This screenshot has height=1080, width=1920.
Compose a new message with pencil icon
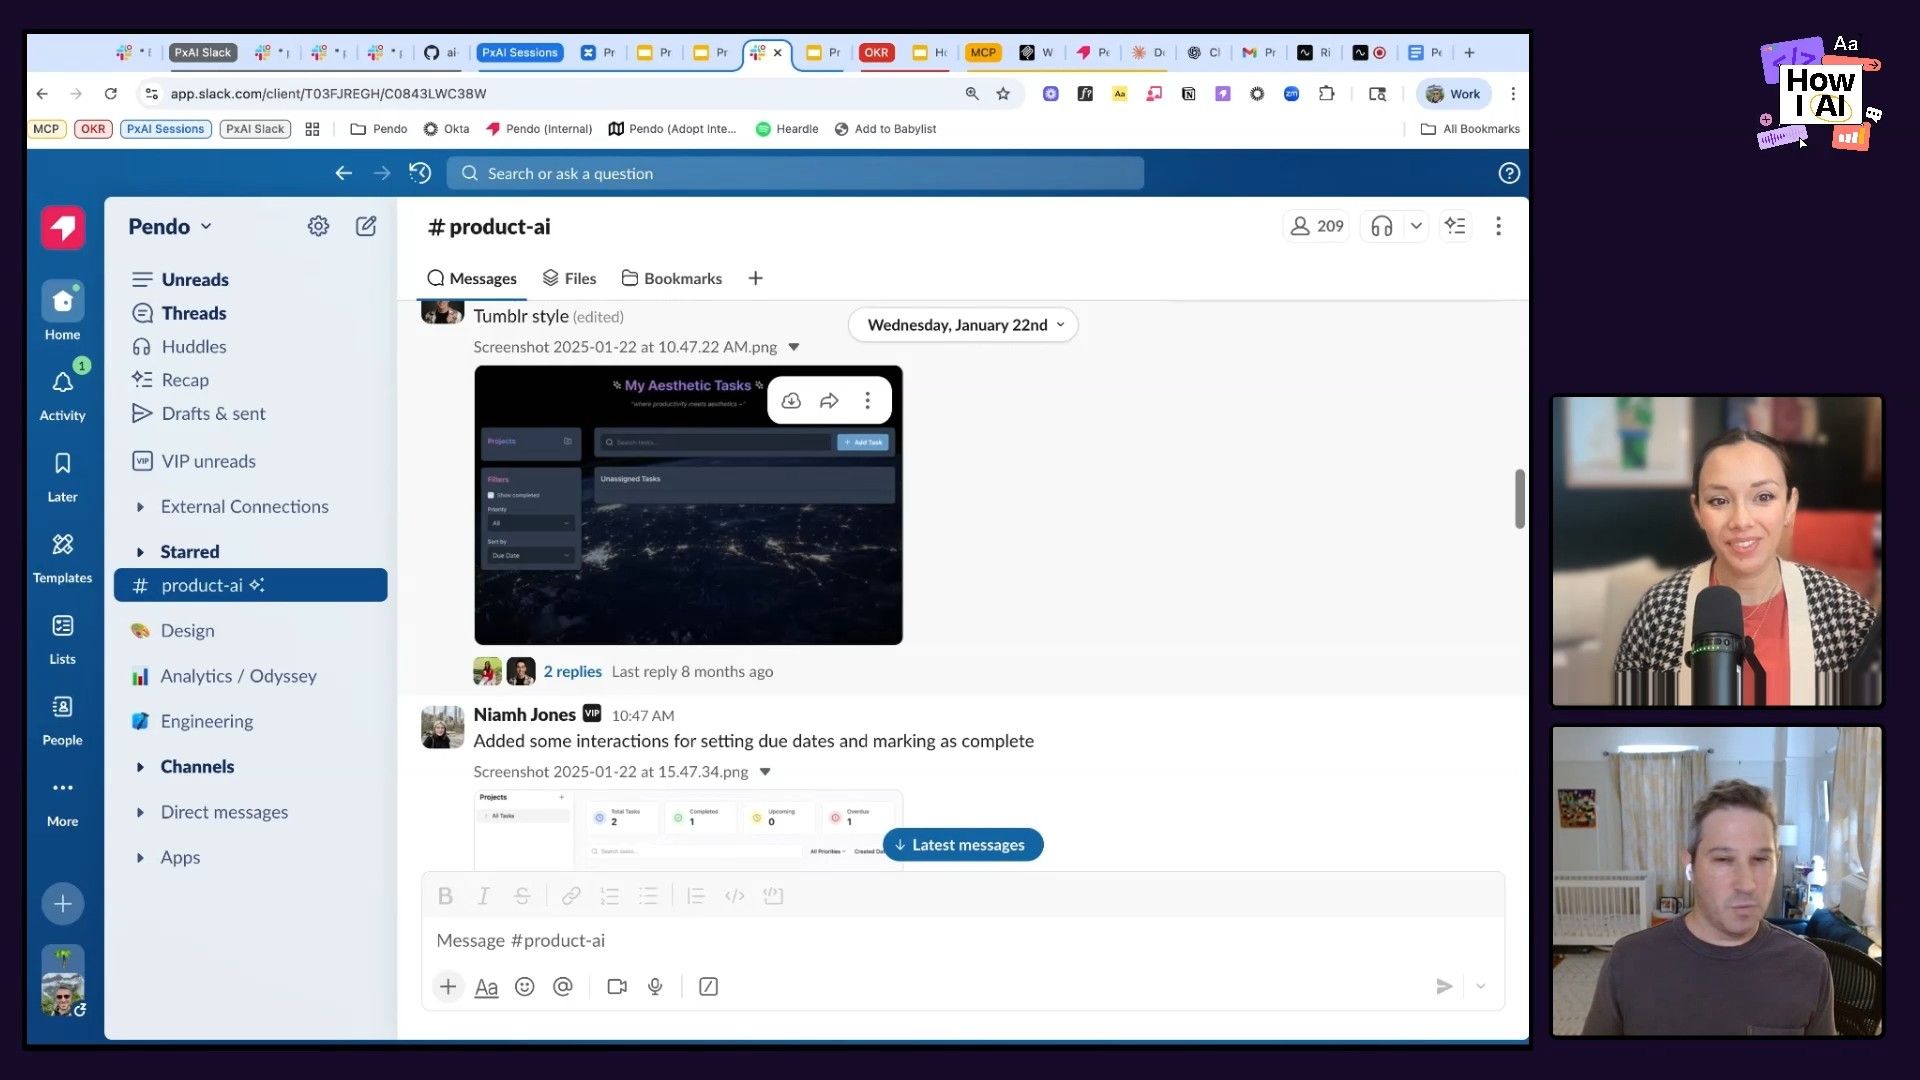click(366, 226)
